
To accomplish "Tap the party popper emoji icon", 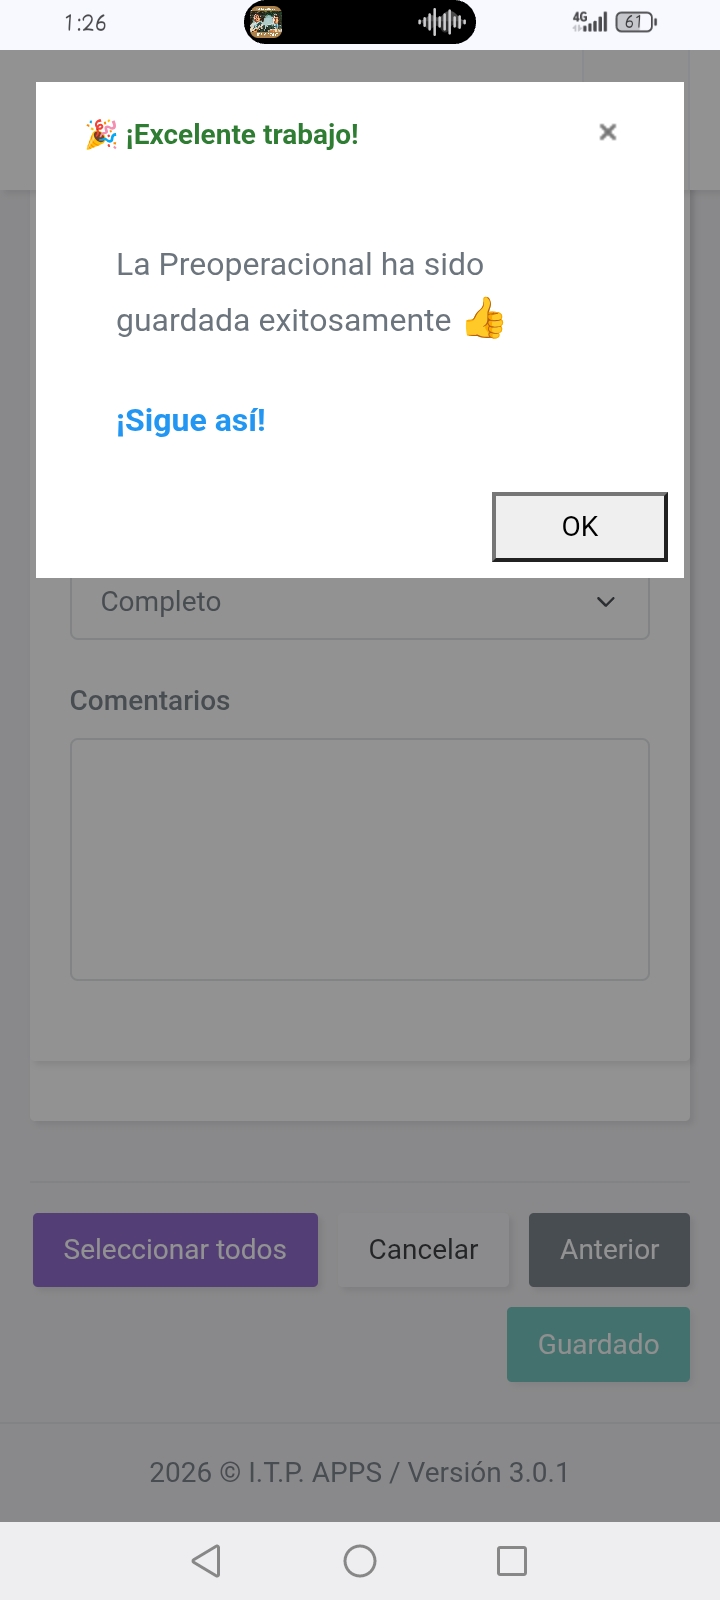I will (x=101, y=134).
